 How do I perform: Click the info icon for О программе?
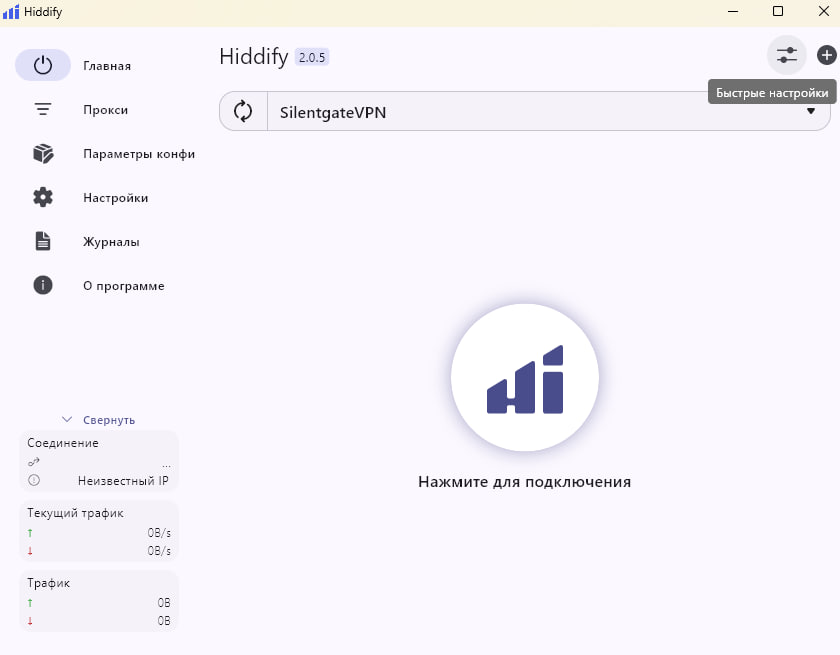[43, 285]
